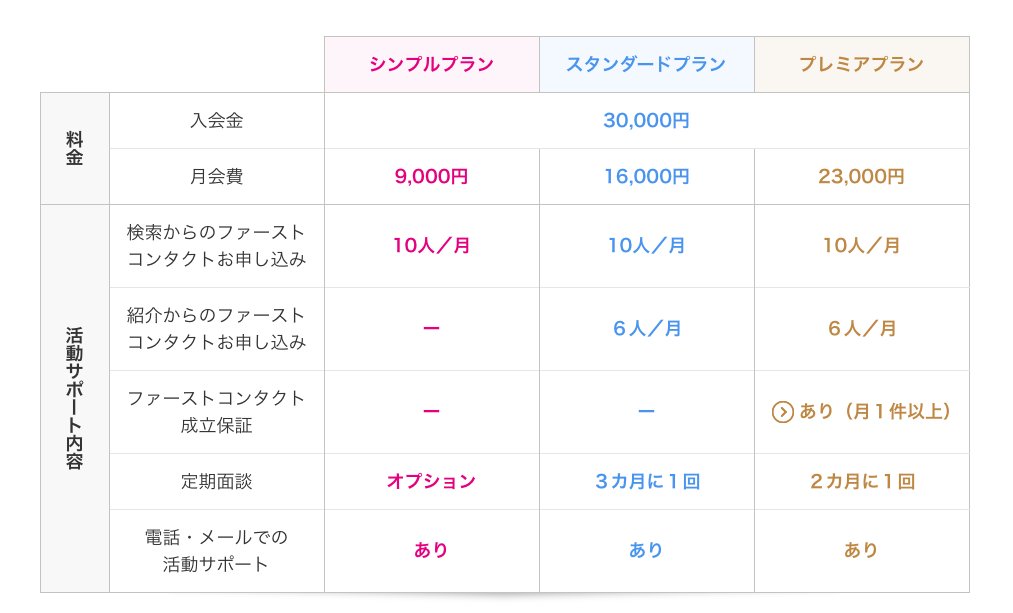Click the 入会金 row label

(x=216, y=121)
